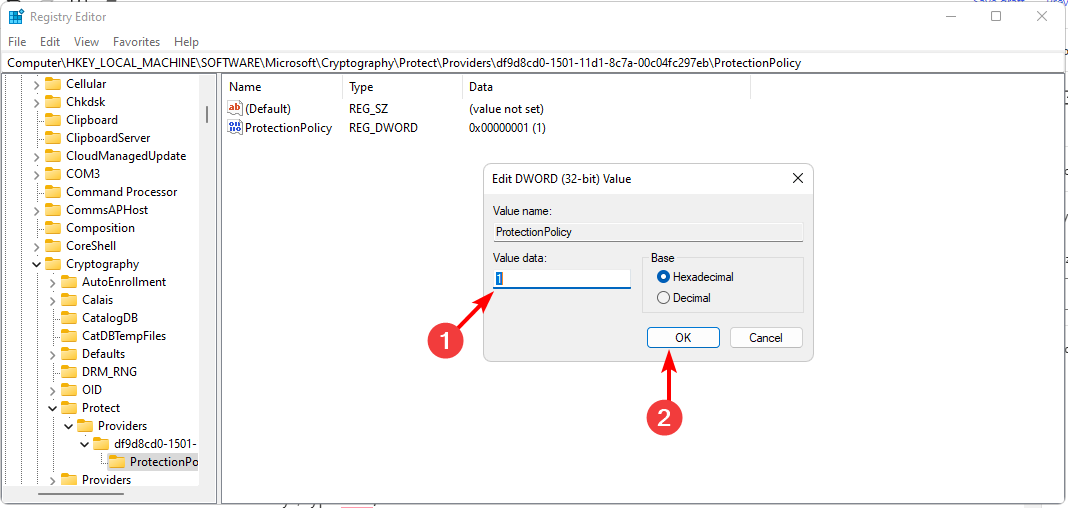Expand the OID key
Screen dimensions: 1068x508
pos(52,390)
